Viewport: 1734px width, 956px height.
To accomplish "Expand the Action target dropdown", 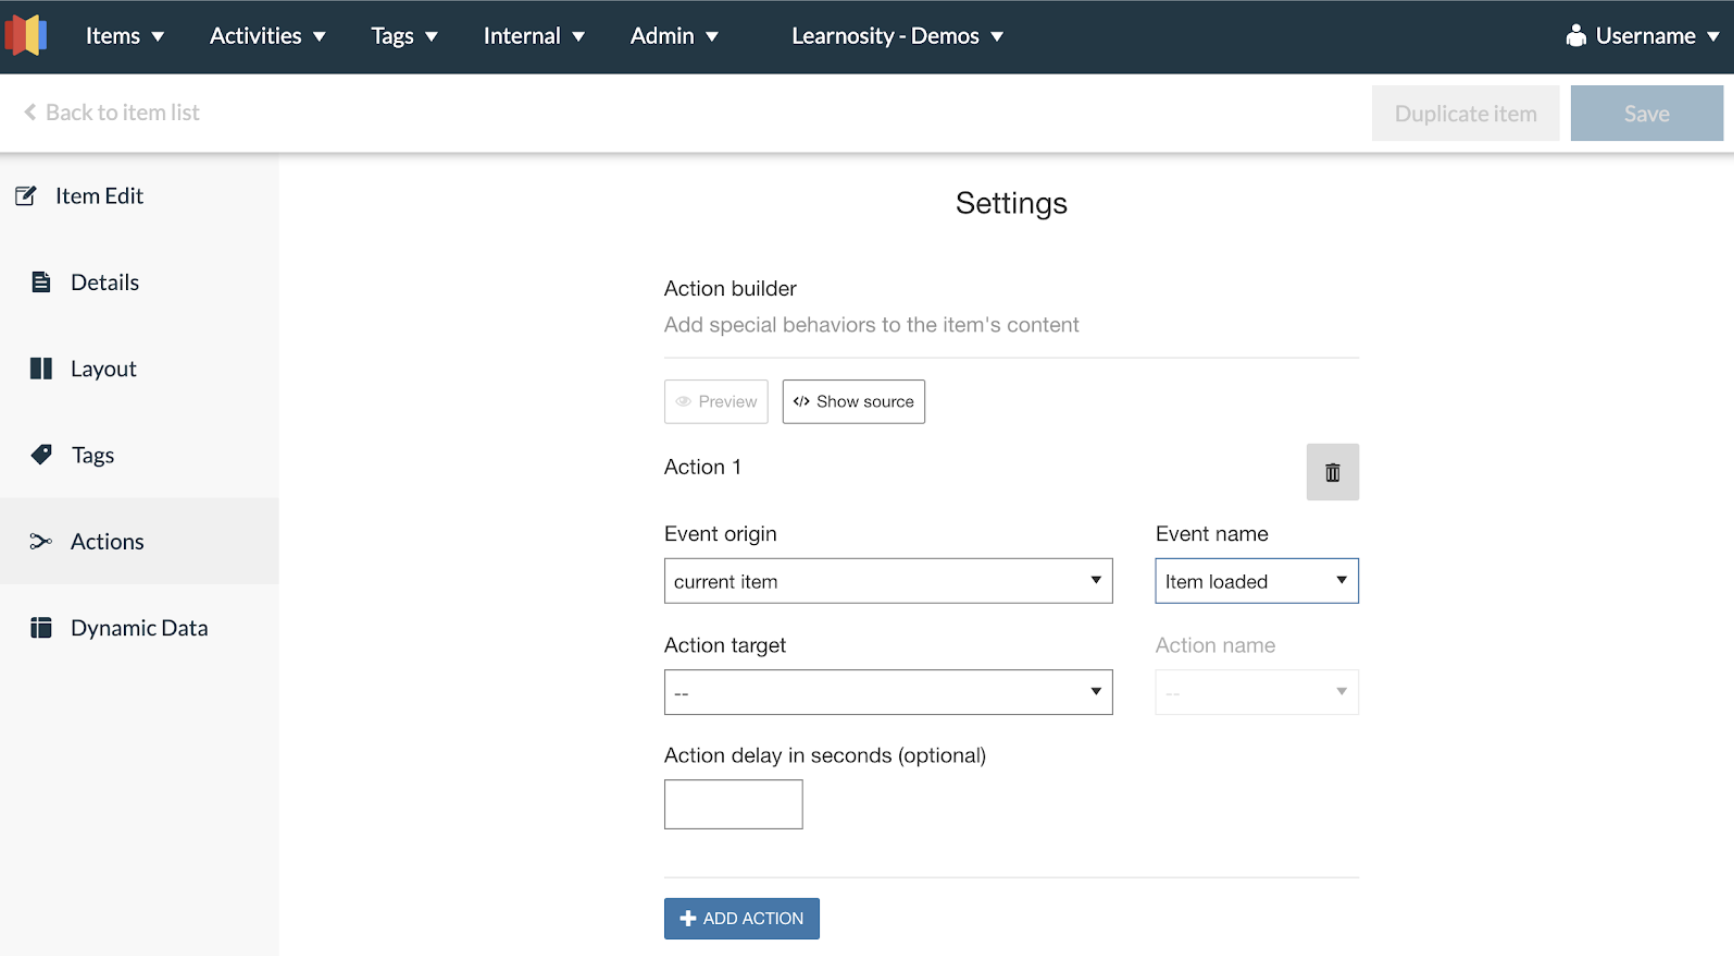I will 887,692.
